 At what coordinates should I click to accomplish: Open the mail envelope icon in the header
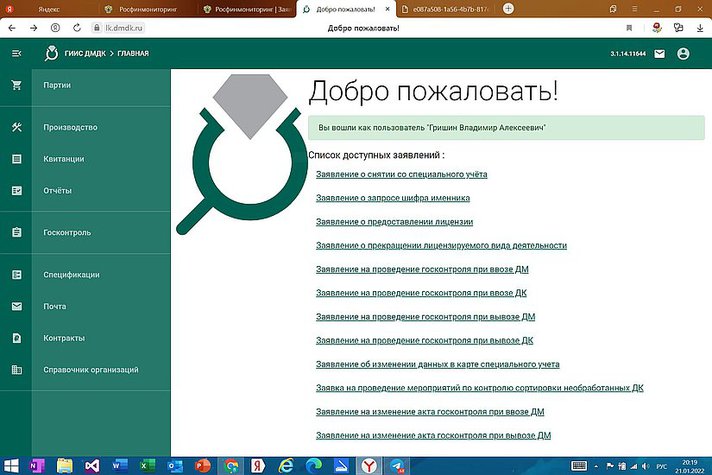click(x=659, y=54)
